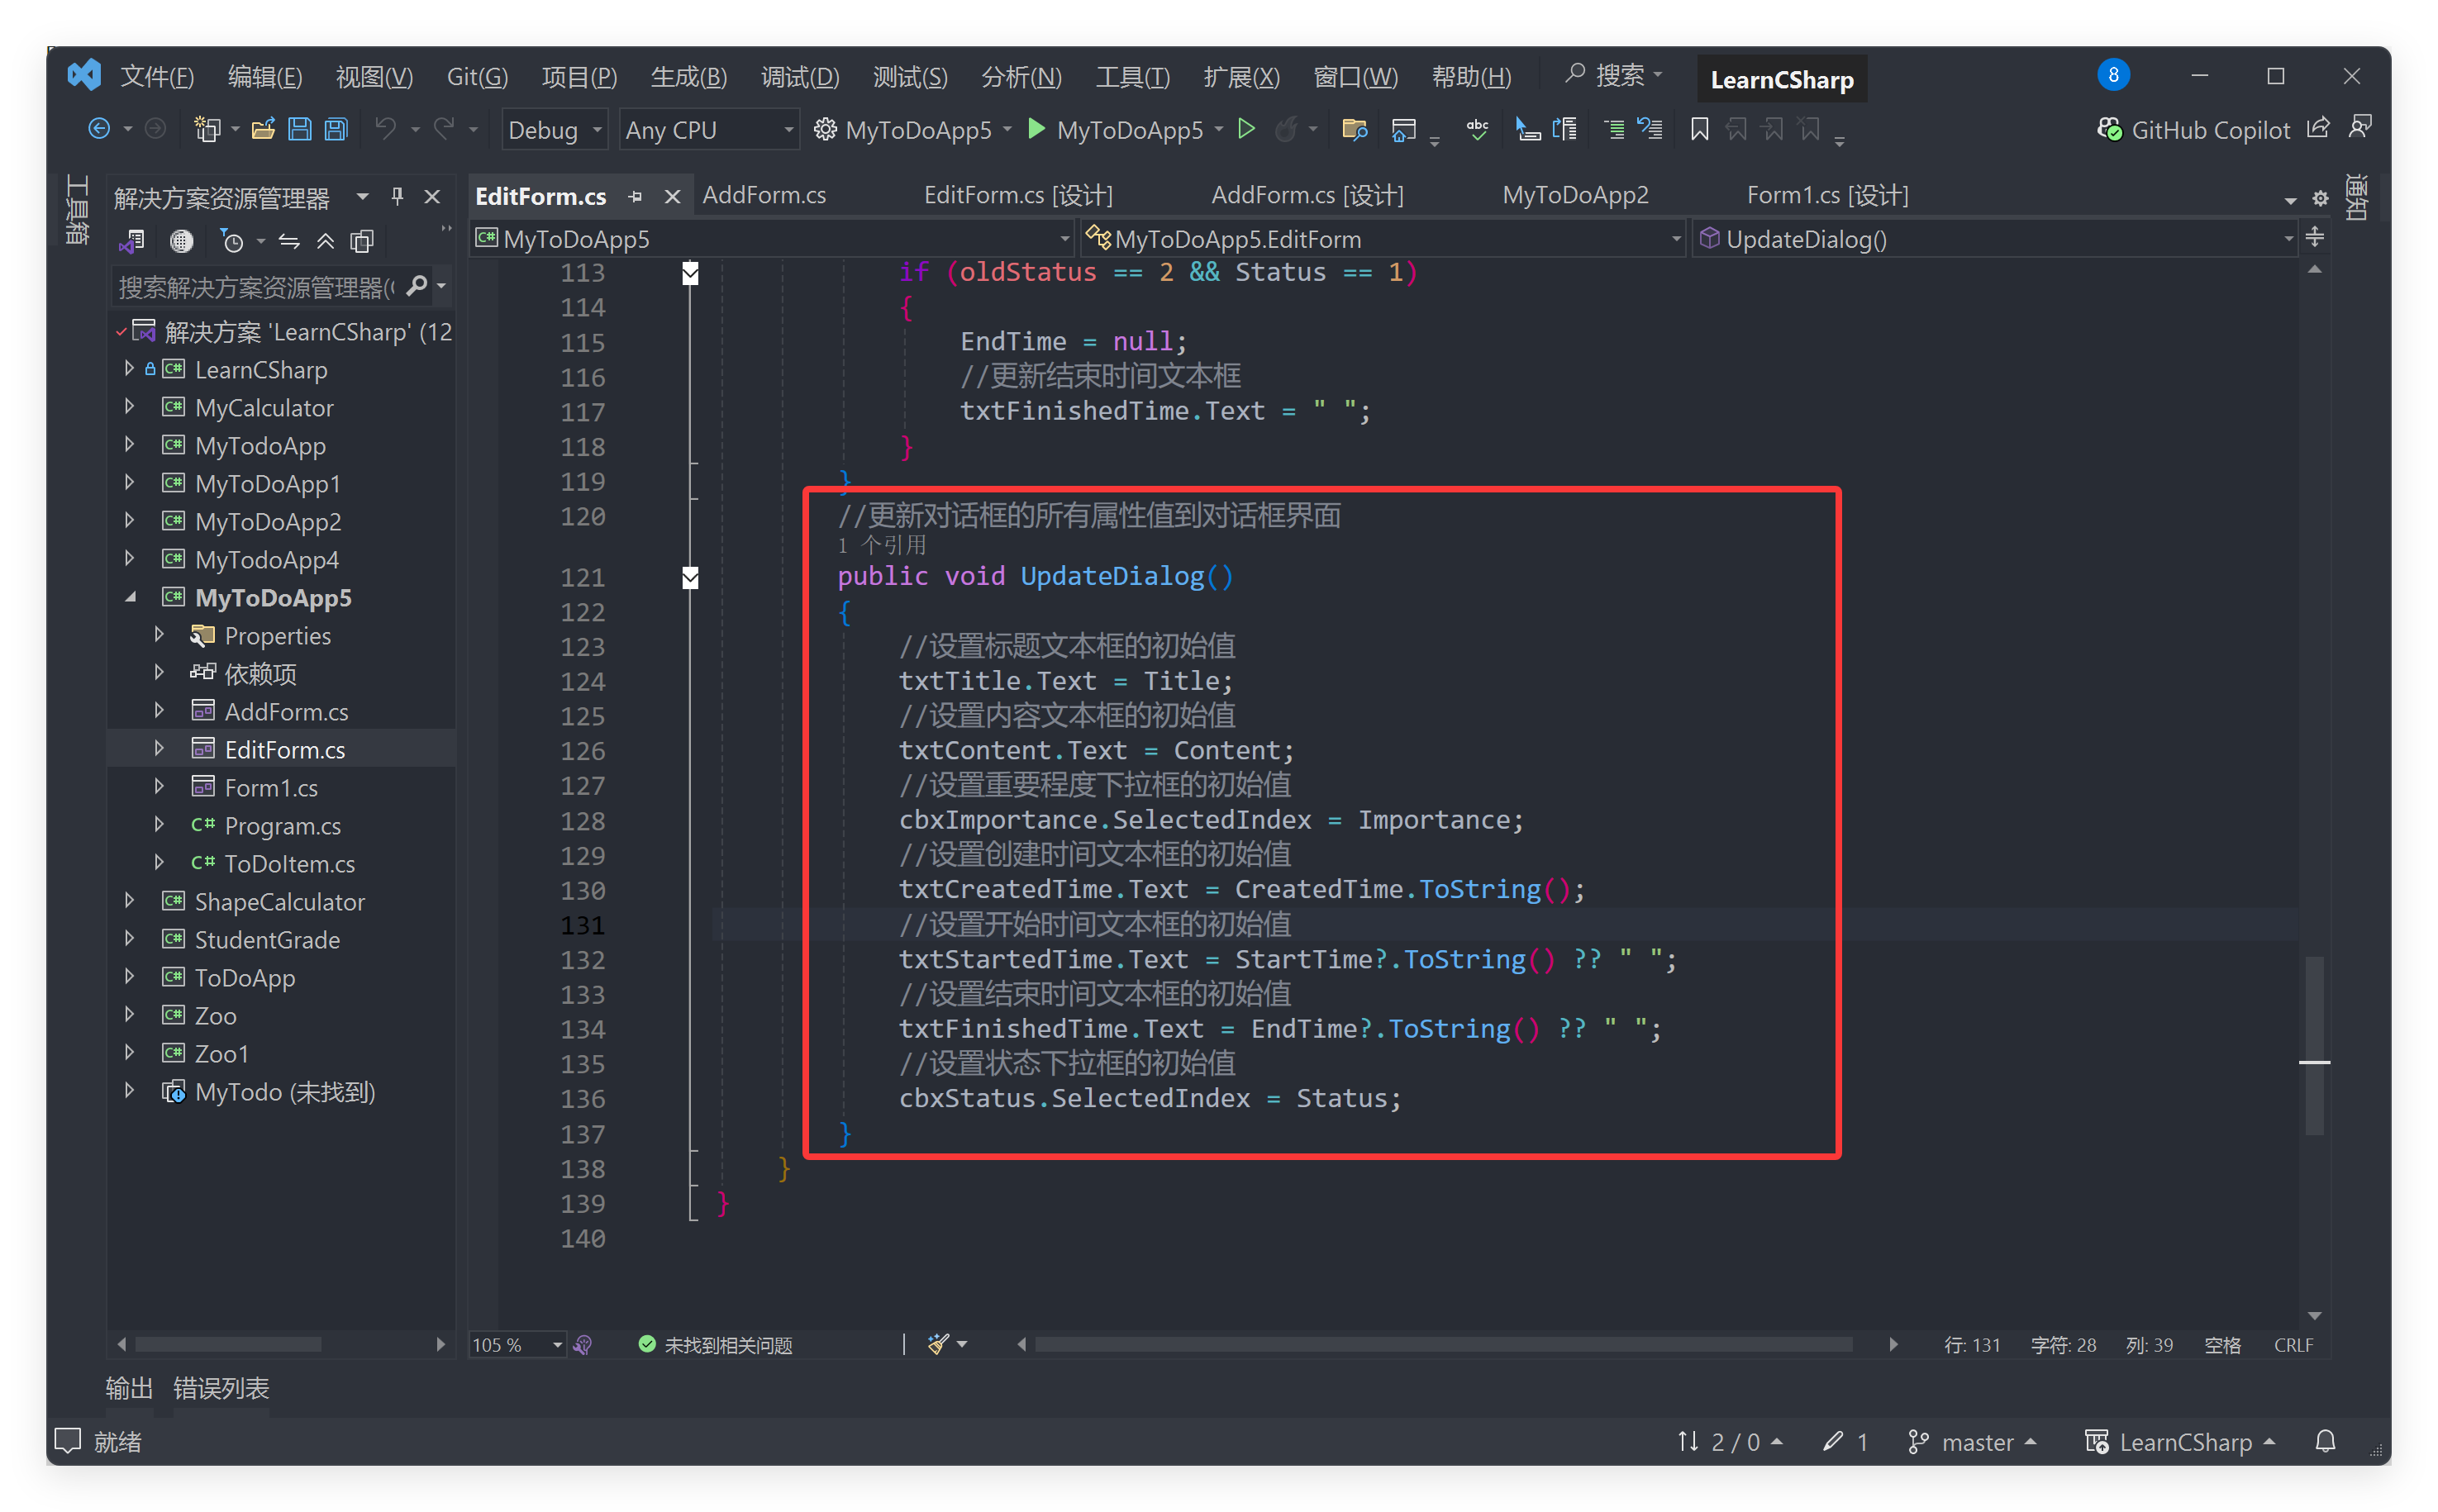Click the LearnCSharp repository button in status bar

[2180, 1441]
